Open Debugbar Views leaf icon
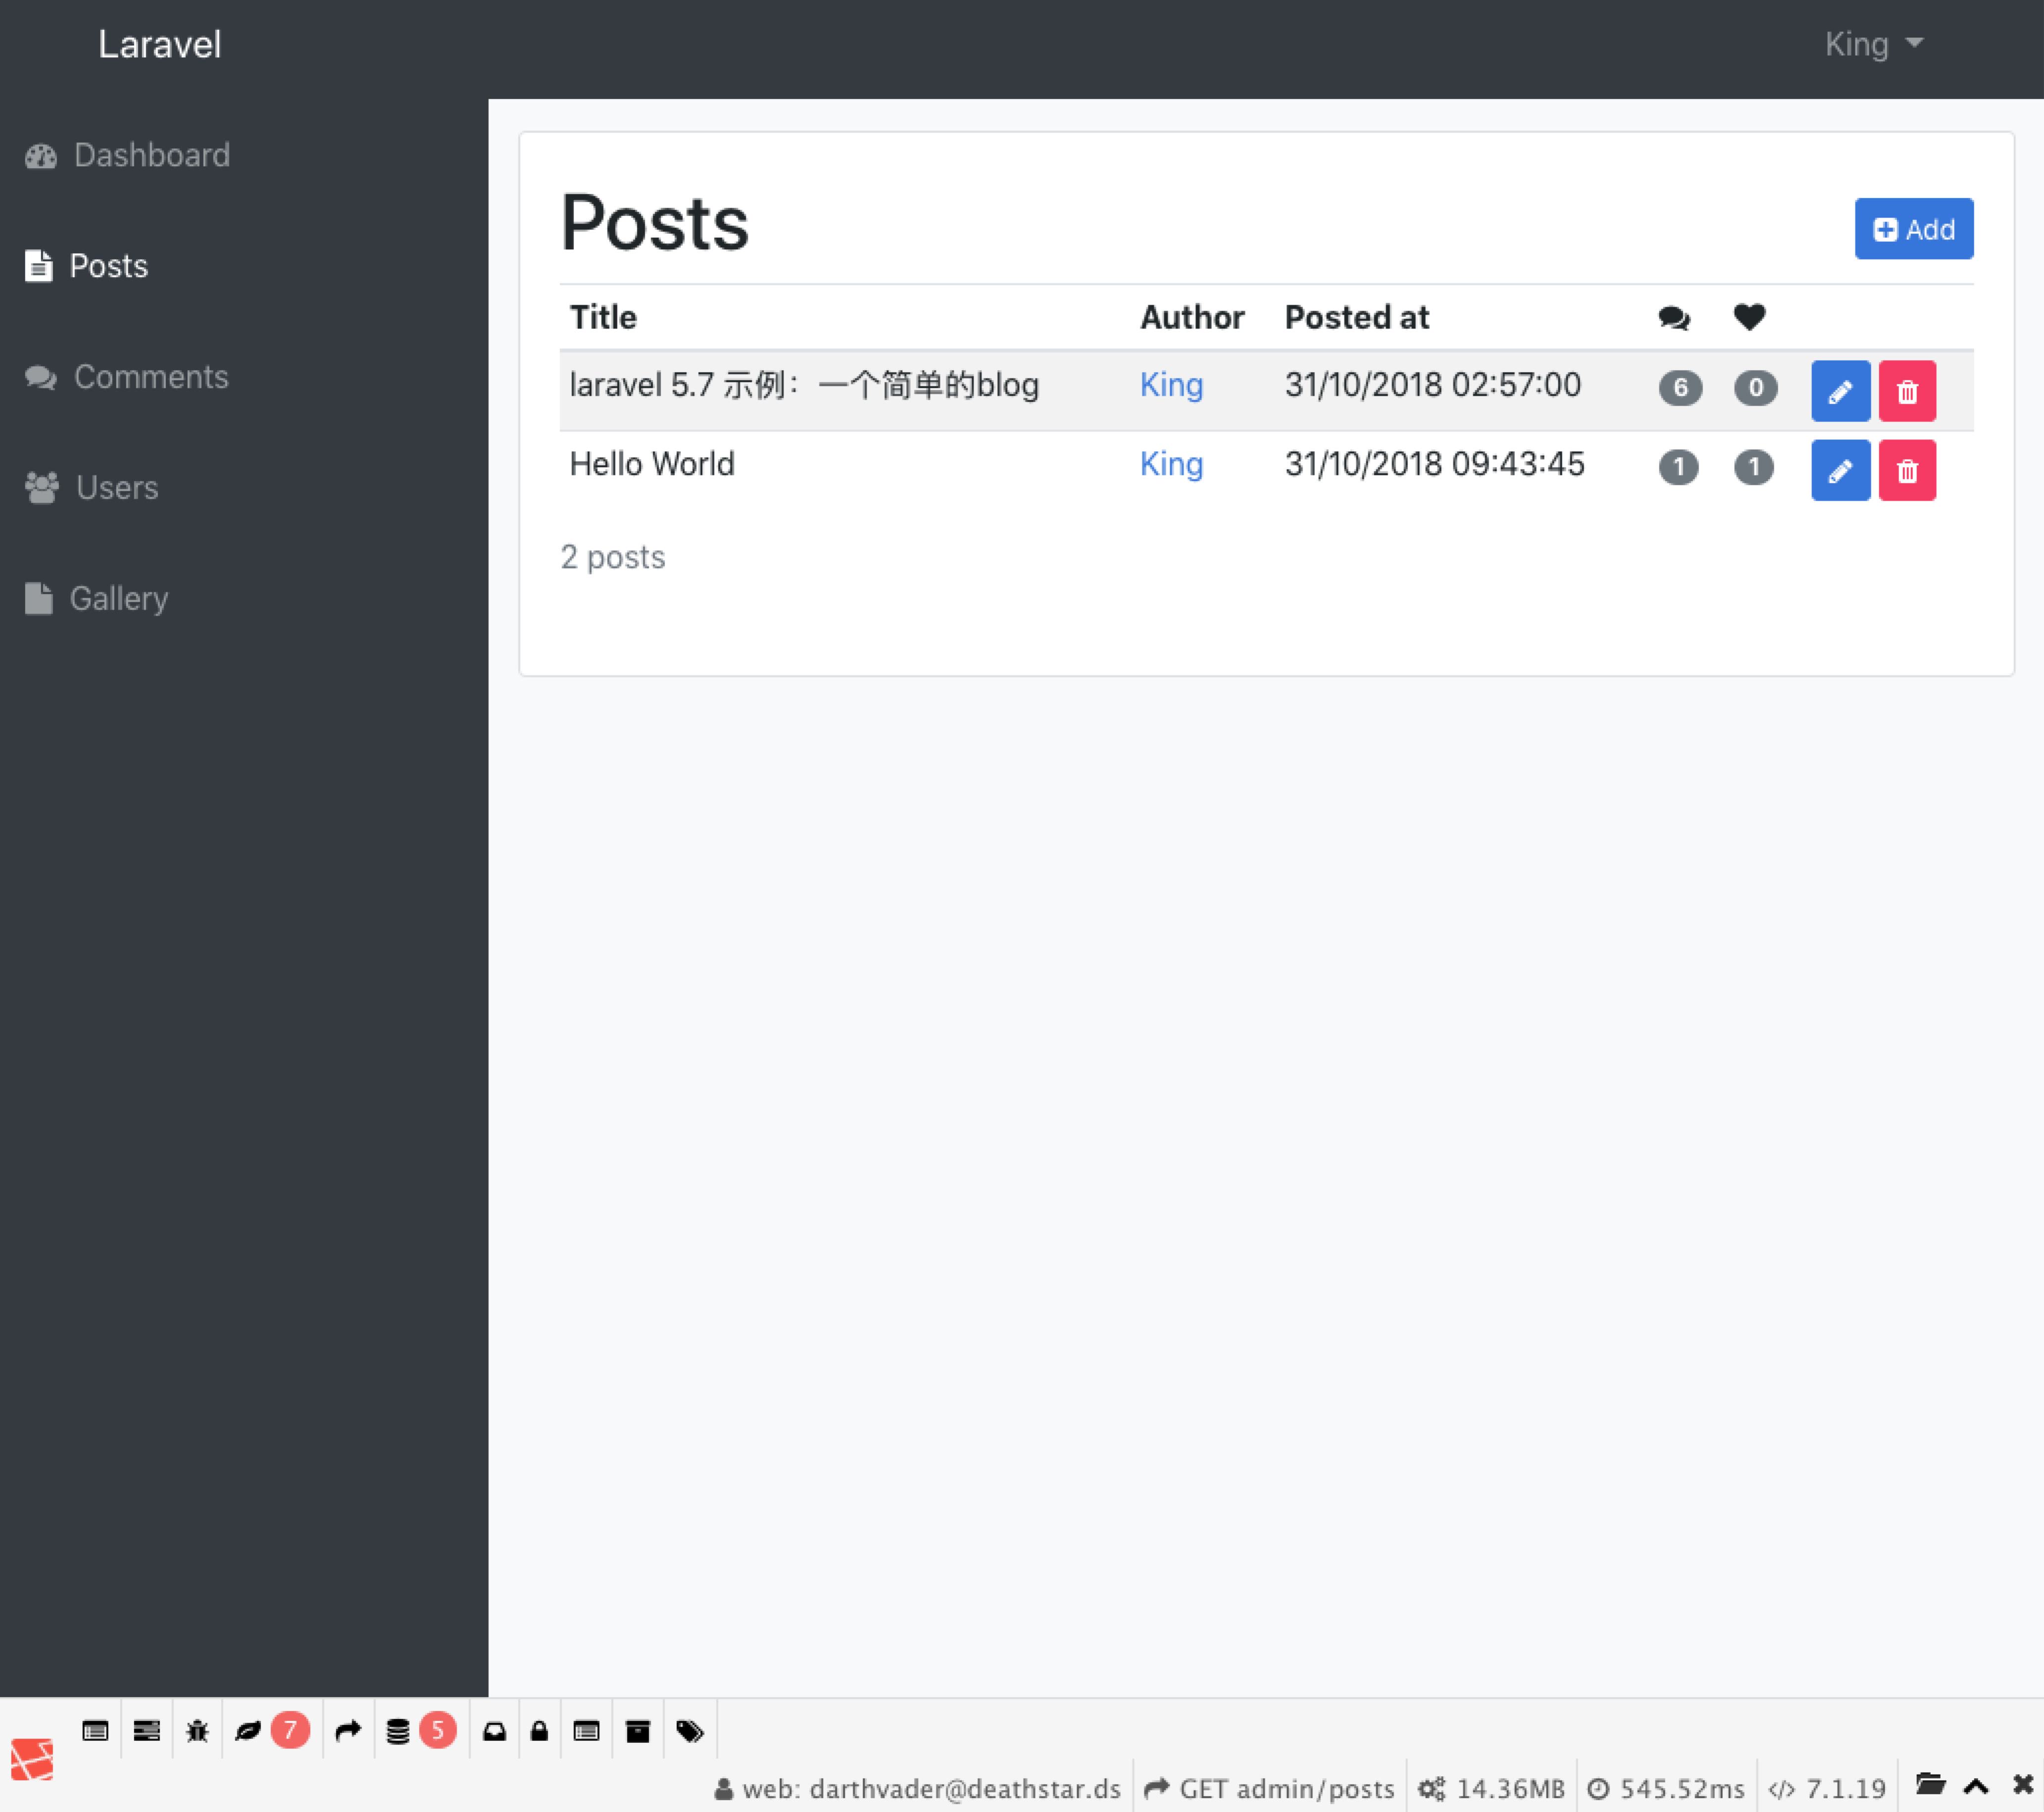 [247, 1731]
